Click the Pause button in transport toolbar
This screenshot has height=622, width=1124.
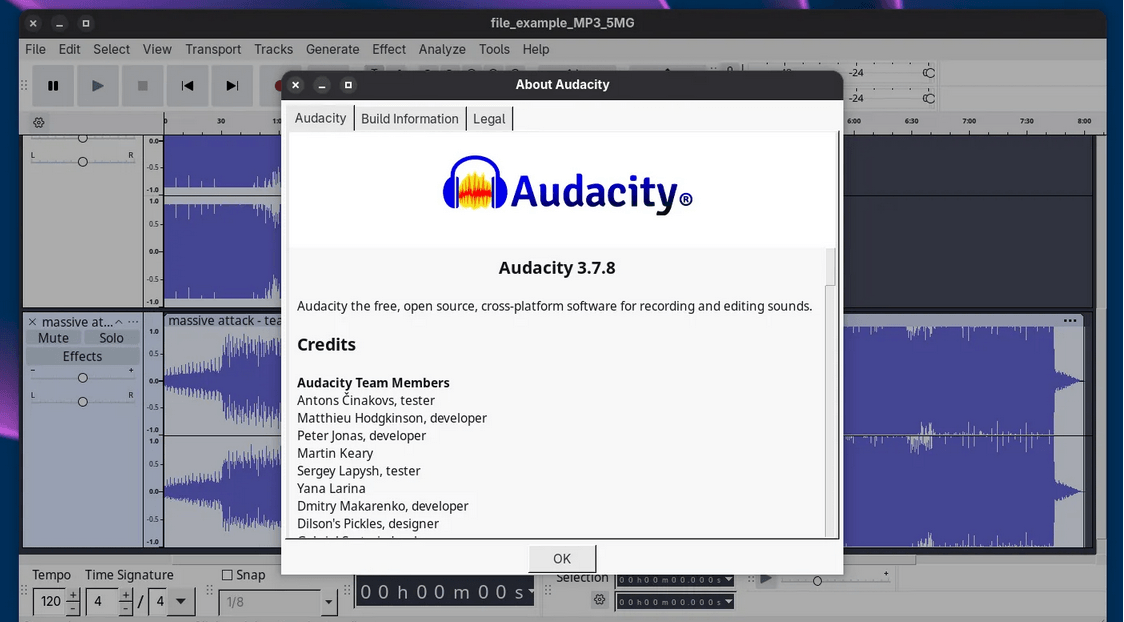click(53, 86)
